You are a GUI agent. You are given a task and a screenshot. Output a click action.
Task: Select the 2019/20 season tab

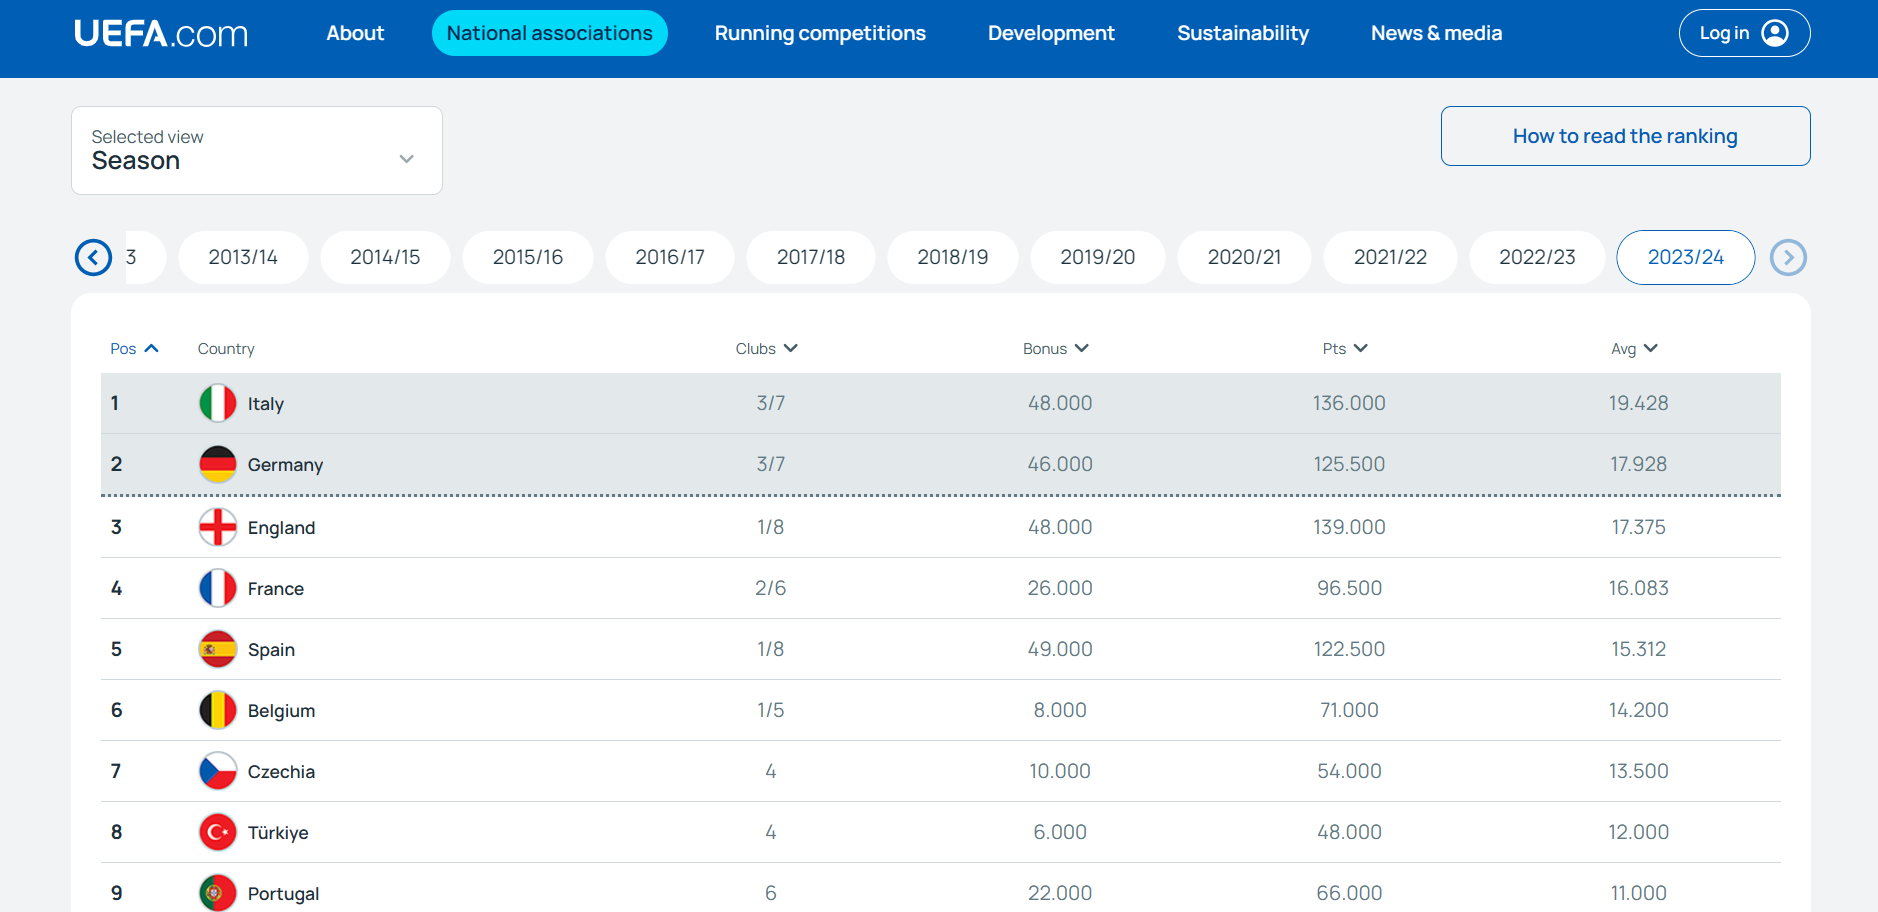coord(1097,258)
